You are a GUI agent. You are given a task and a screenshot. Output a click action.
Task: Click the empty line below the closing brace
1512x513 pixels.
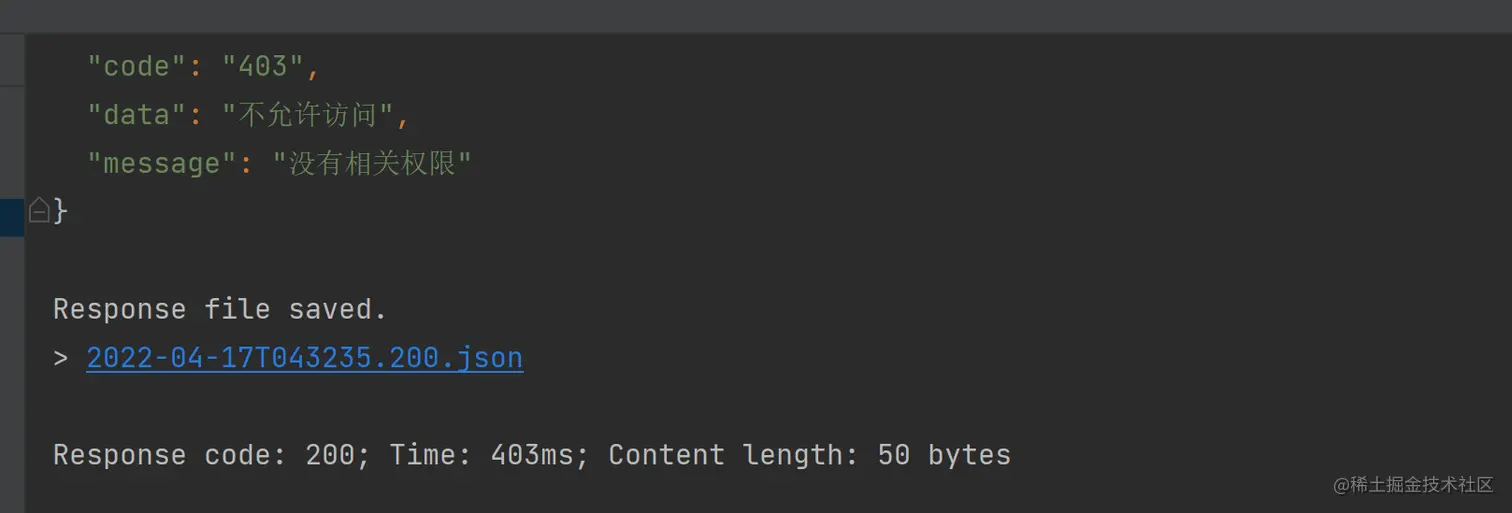[x=400, y=260]
